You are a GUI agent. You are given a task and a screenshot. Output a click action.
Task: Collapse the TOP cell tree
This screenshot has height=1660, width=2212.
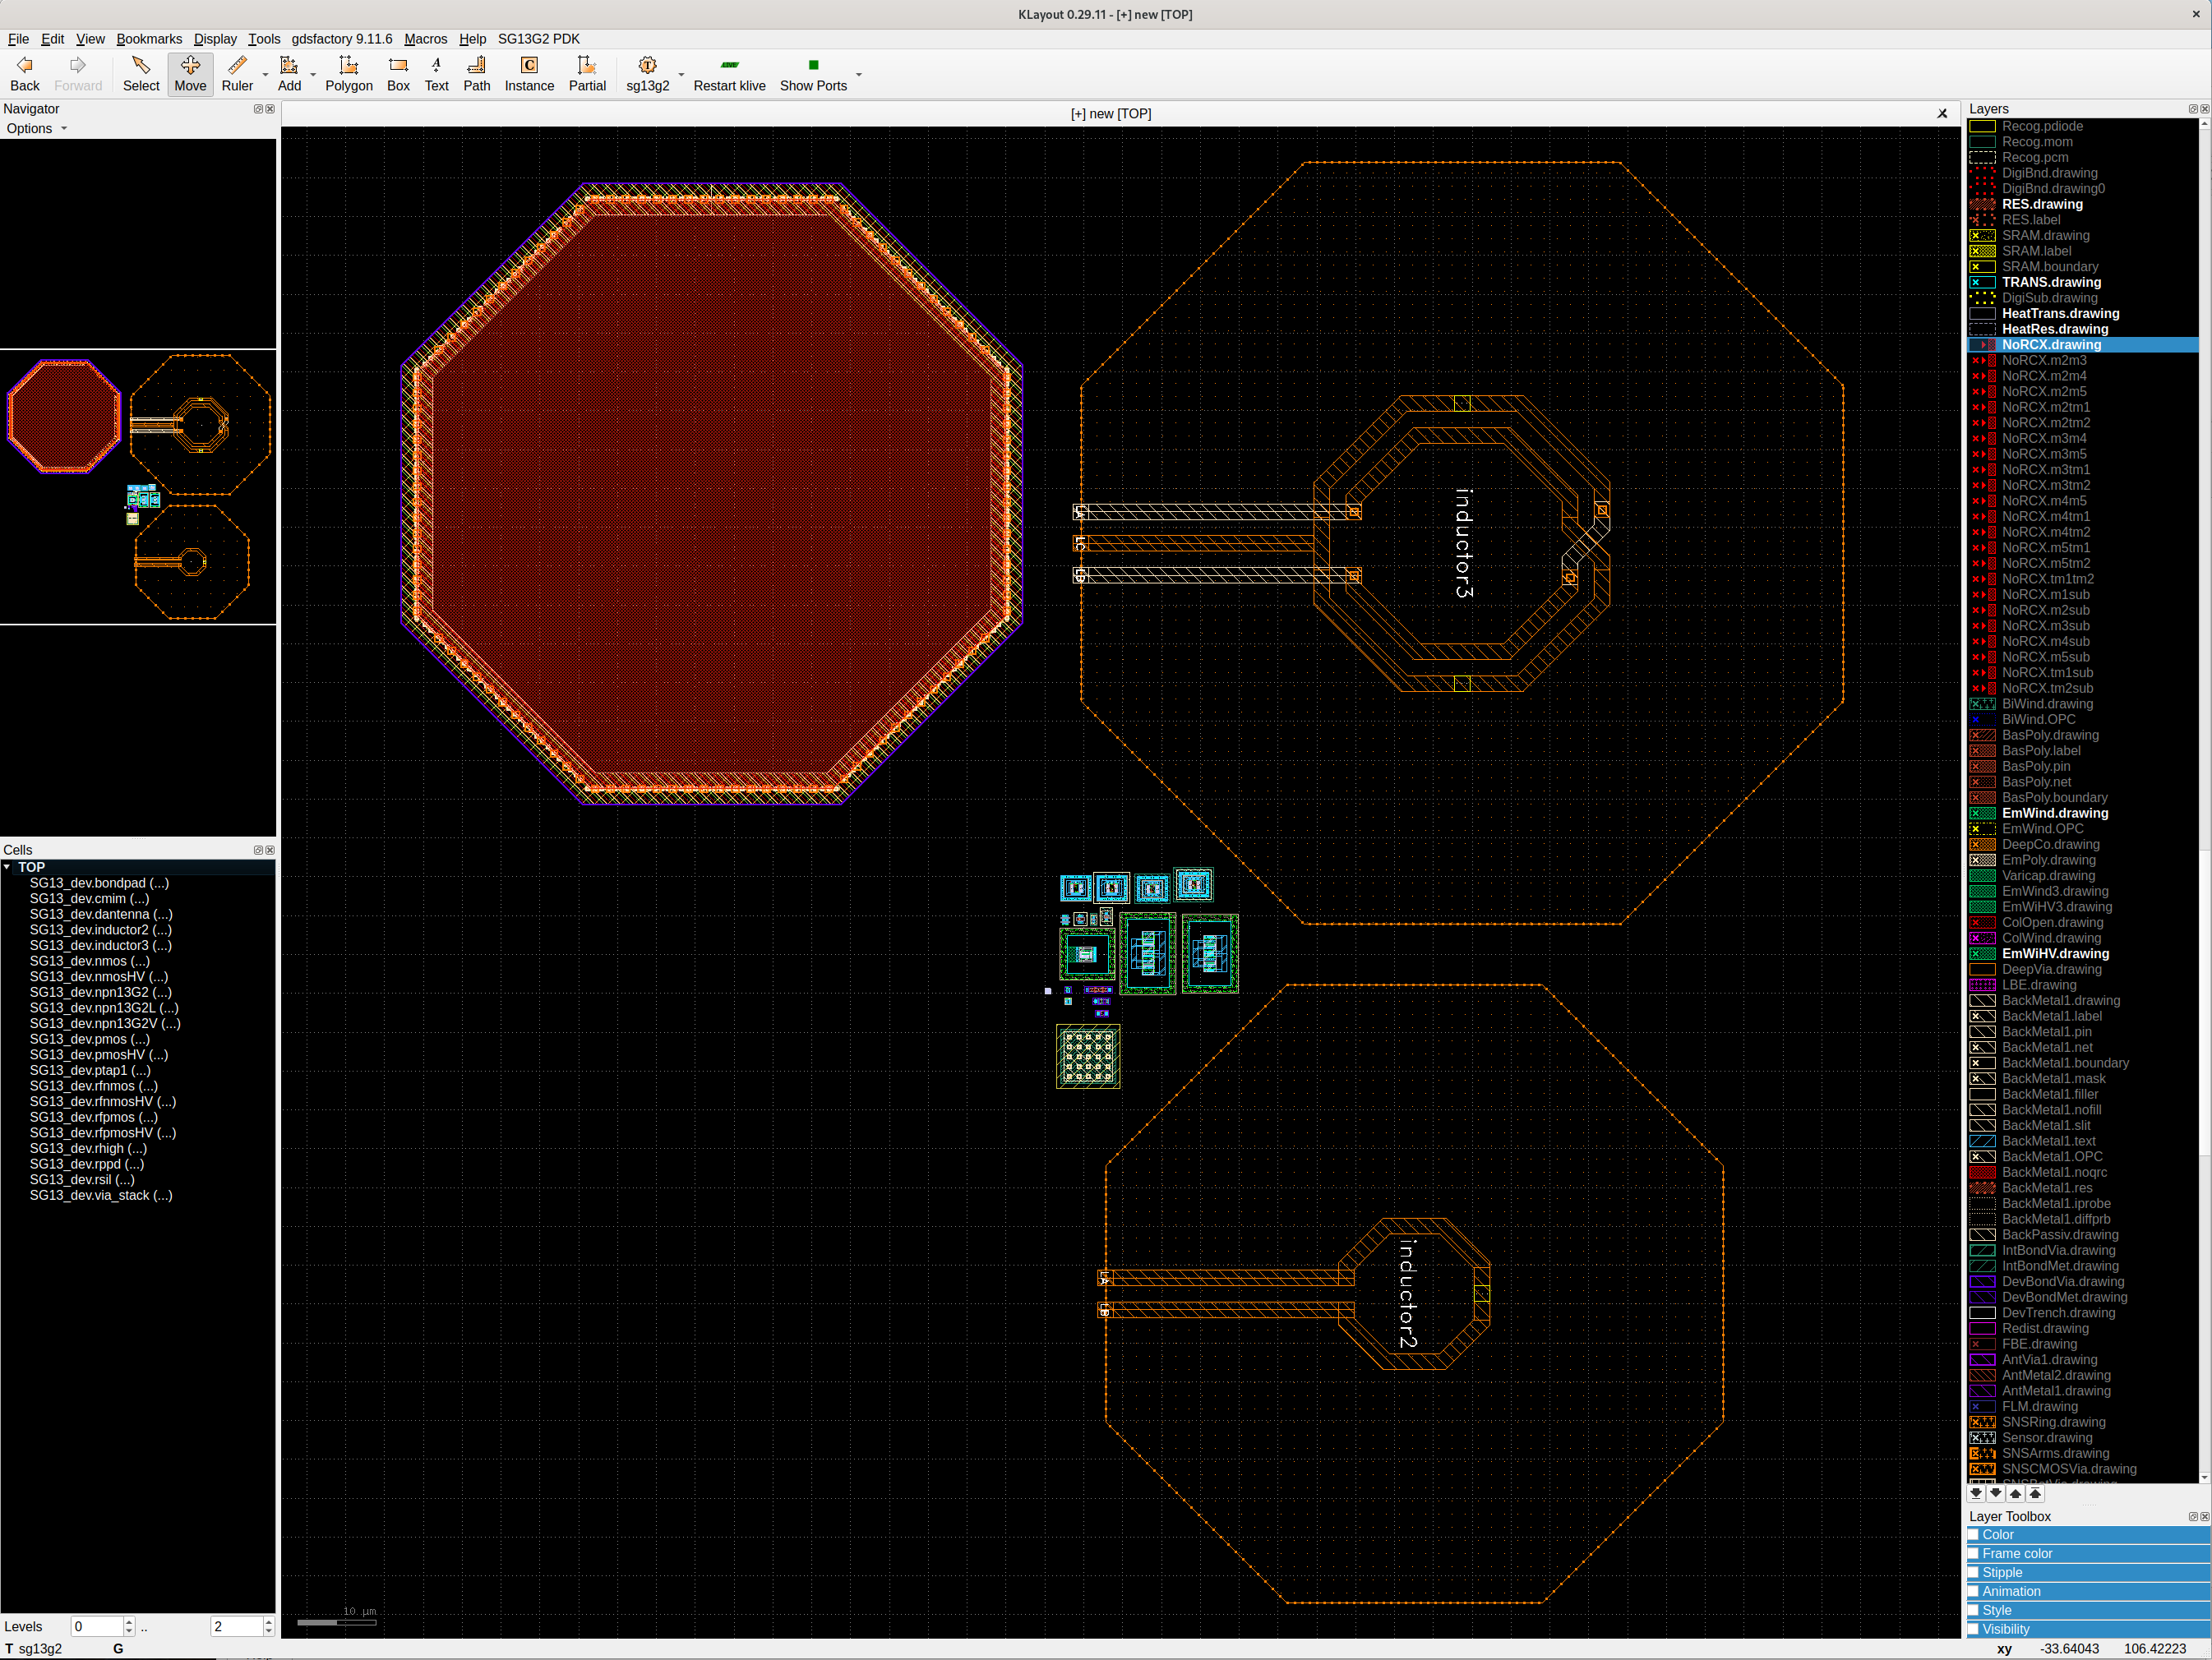click(8, 867)
